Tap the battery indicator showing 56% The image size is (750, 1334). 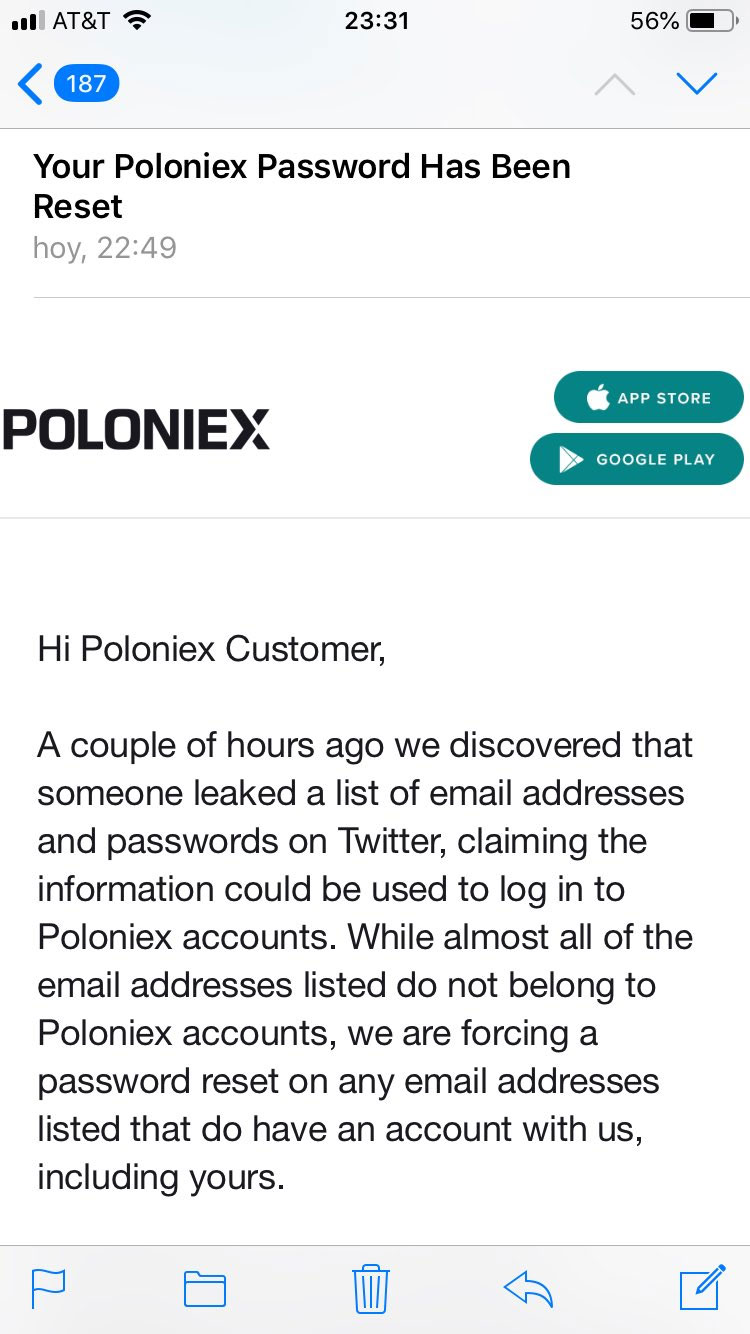point(685,20)
